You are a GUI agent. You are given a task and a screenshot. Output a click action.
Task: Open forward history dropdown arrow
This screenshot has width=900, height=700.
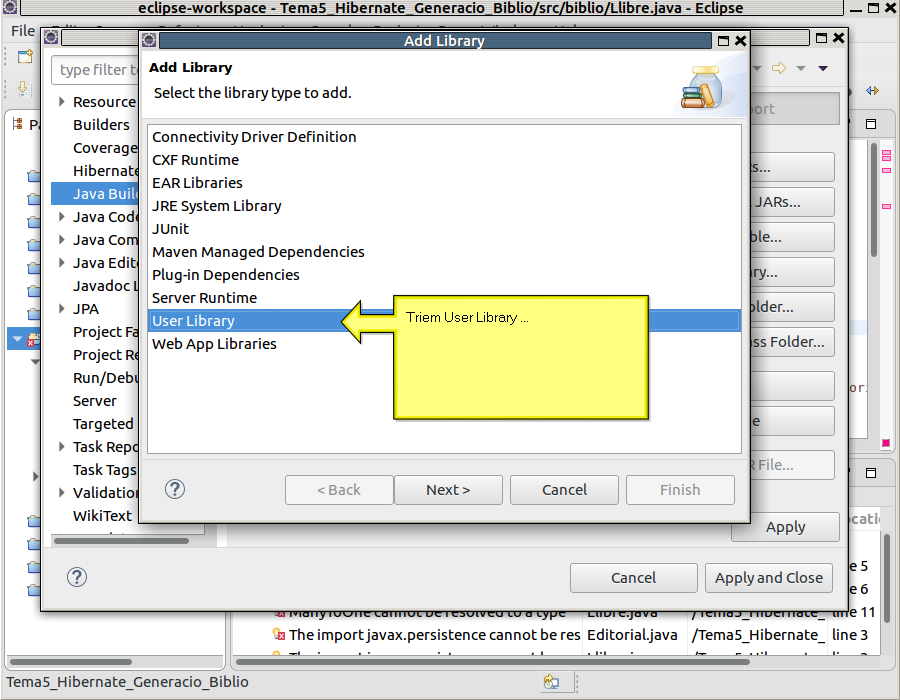(x=801, y=68)
